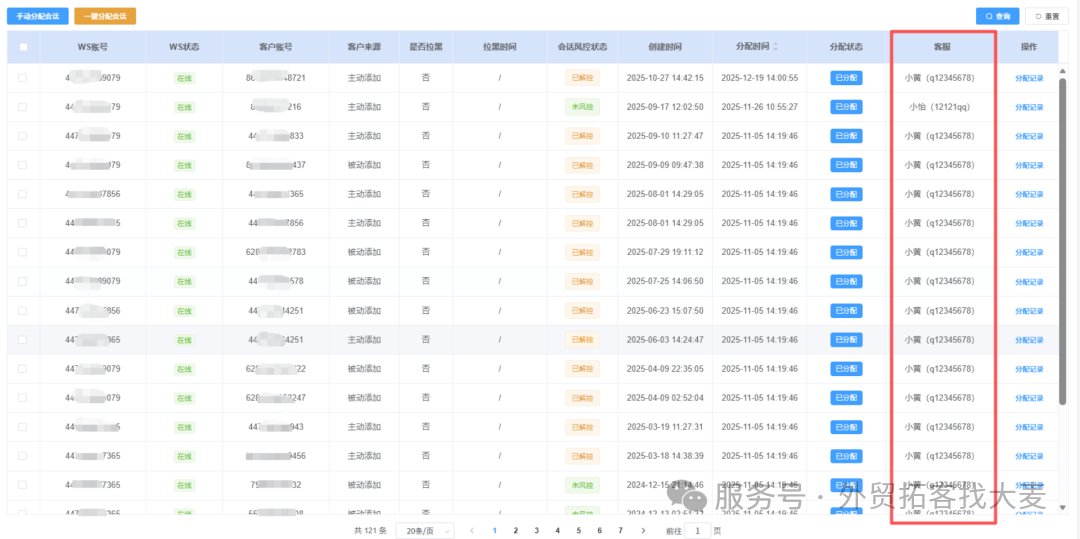Reset filters with 重置 button
Image resolution: width=1080 pixels, height=539 pixels.
(1047, 16)
